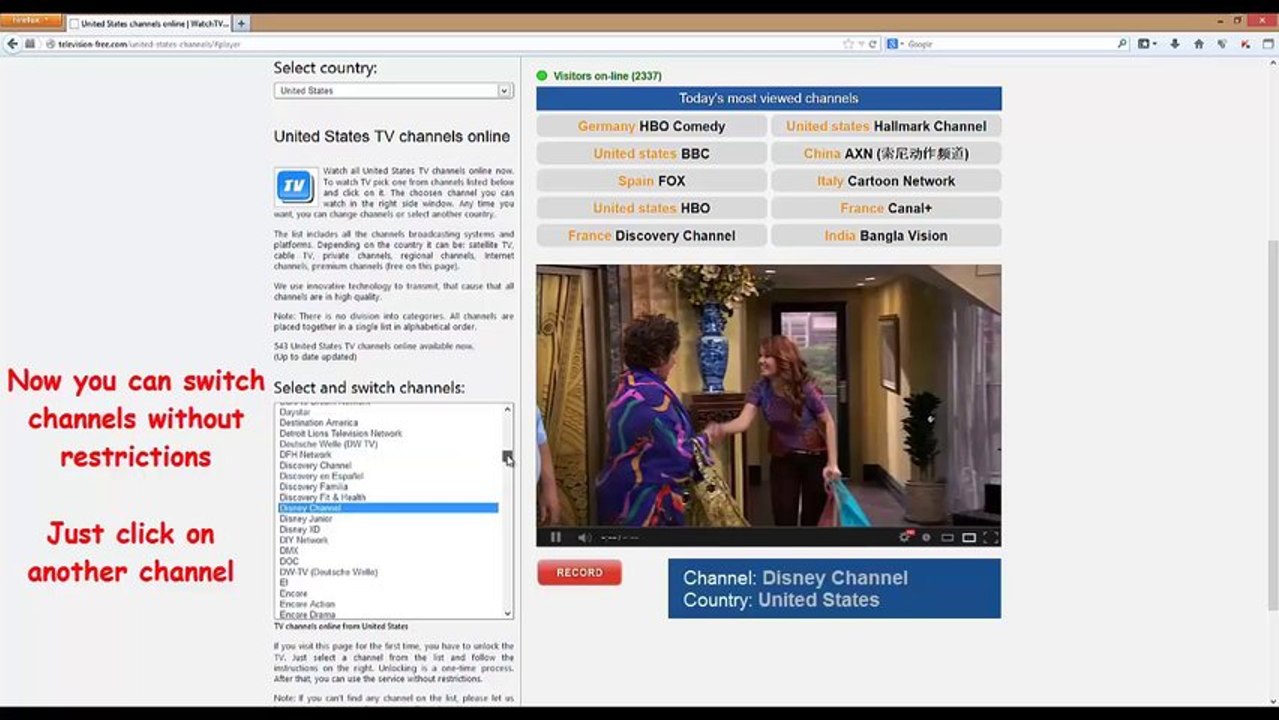Select Disney XD in the list

tap(388, 530)
